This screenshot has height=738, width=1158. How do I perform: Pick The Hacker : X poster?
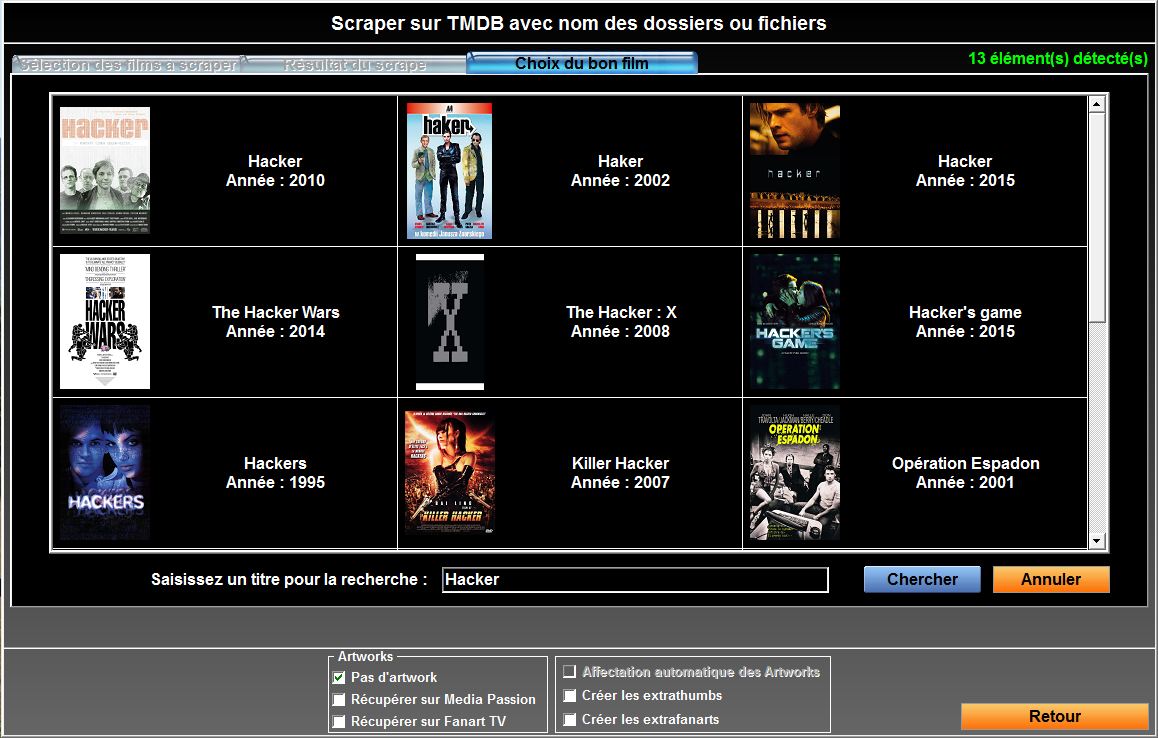pyautogui.click(x=450, y=322)
